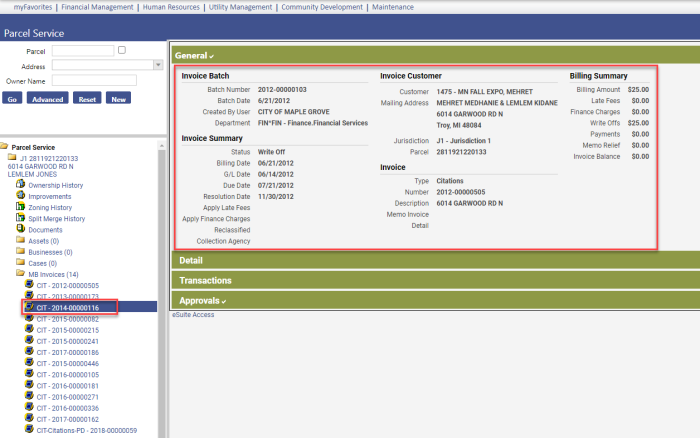Viewport: 700px width, 438px height.
Task: Click invoice icon for CIT - 2016-00000336
Action: coord(29,407)
